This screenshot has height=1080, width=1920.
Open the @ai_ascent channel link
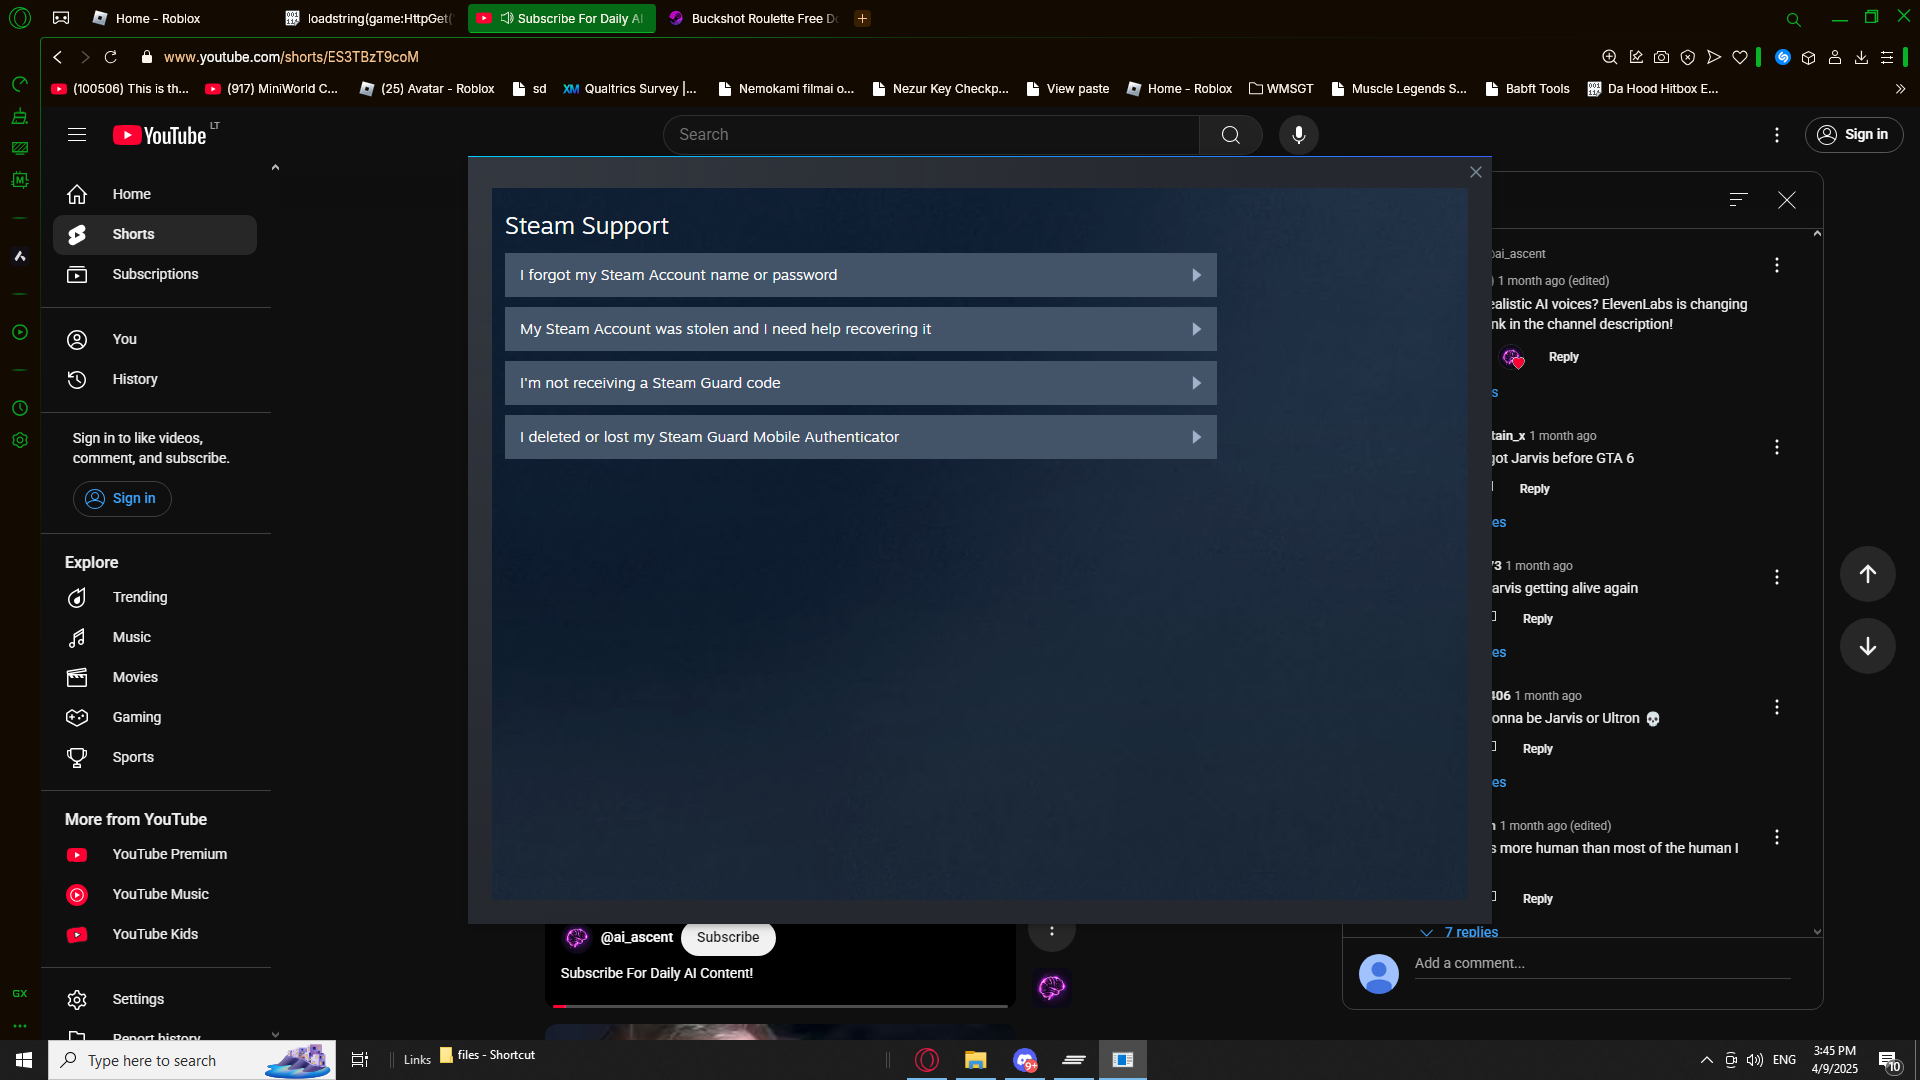point(636,938)
